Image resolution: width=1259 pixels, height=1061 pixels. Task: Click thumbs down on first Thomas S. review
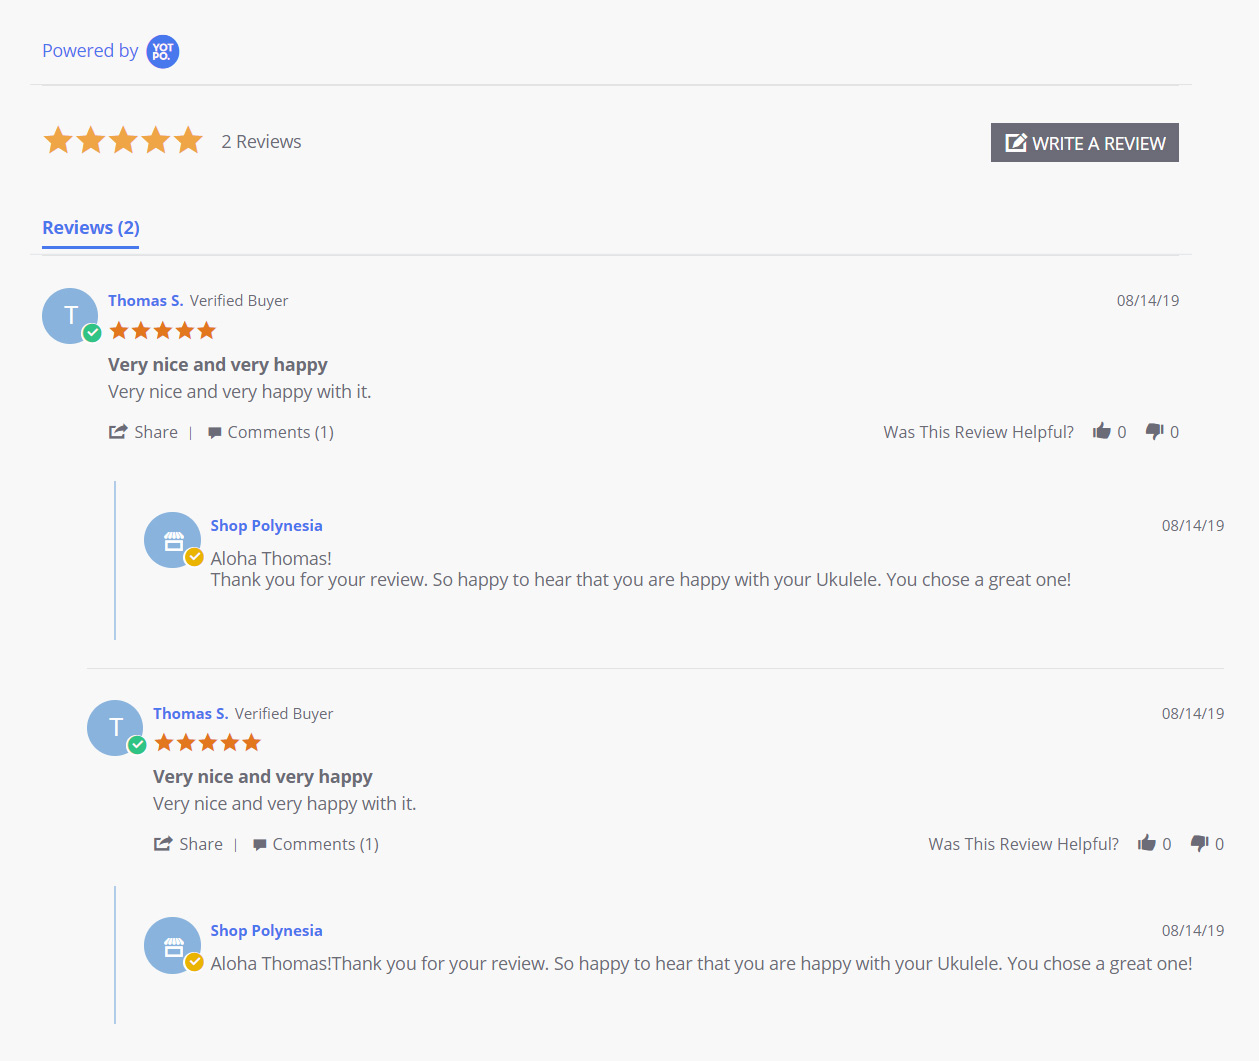[x=1155, y=431]
